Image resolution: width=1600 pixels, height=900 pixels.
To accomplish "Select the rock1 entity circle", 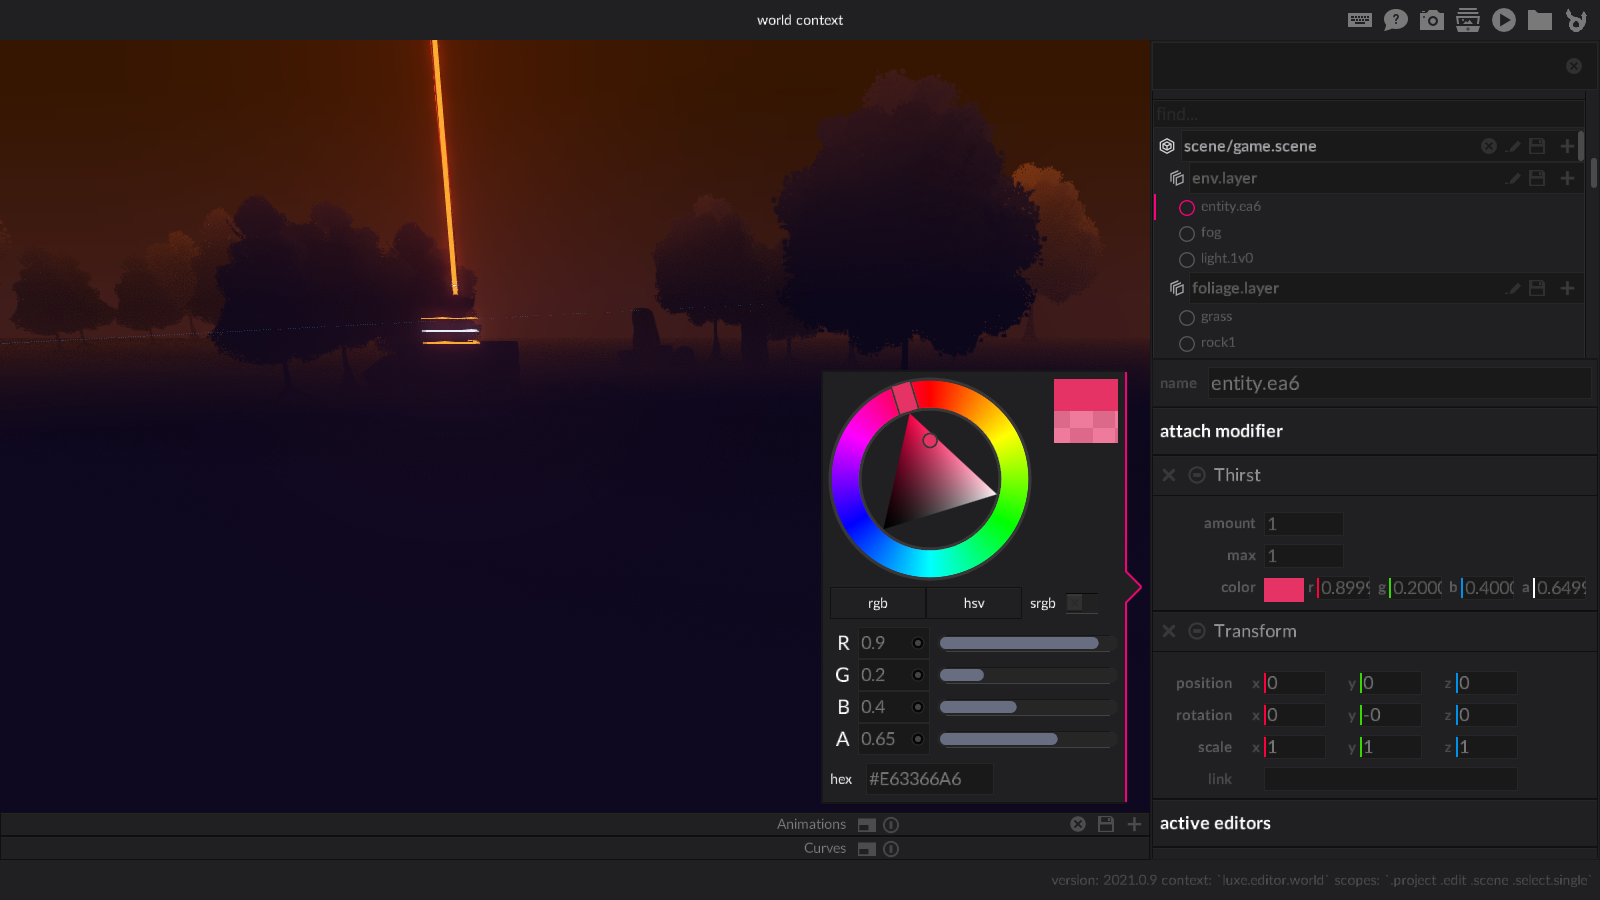I will coord(1187,343).
